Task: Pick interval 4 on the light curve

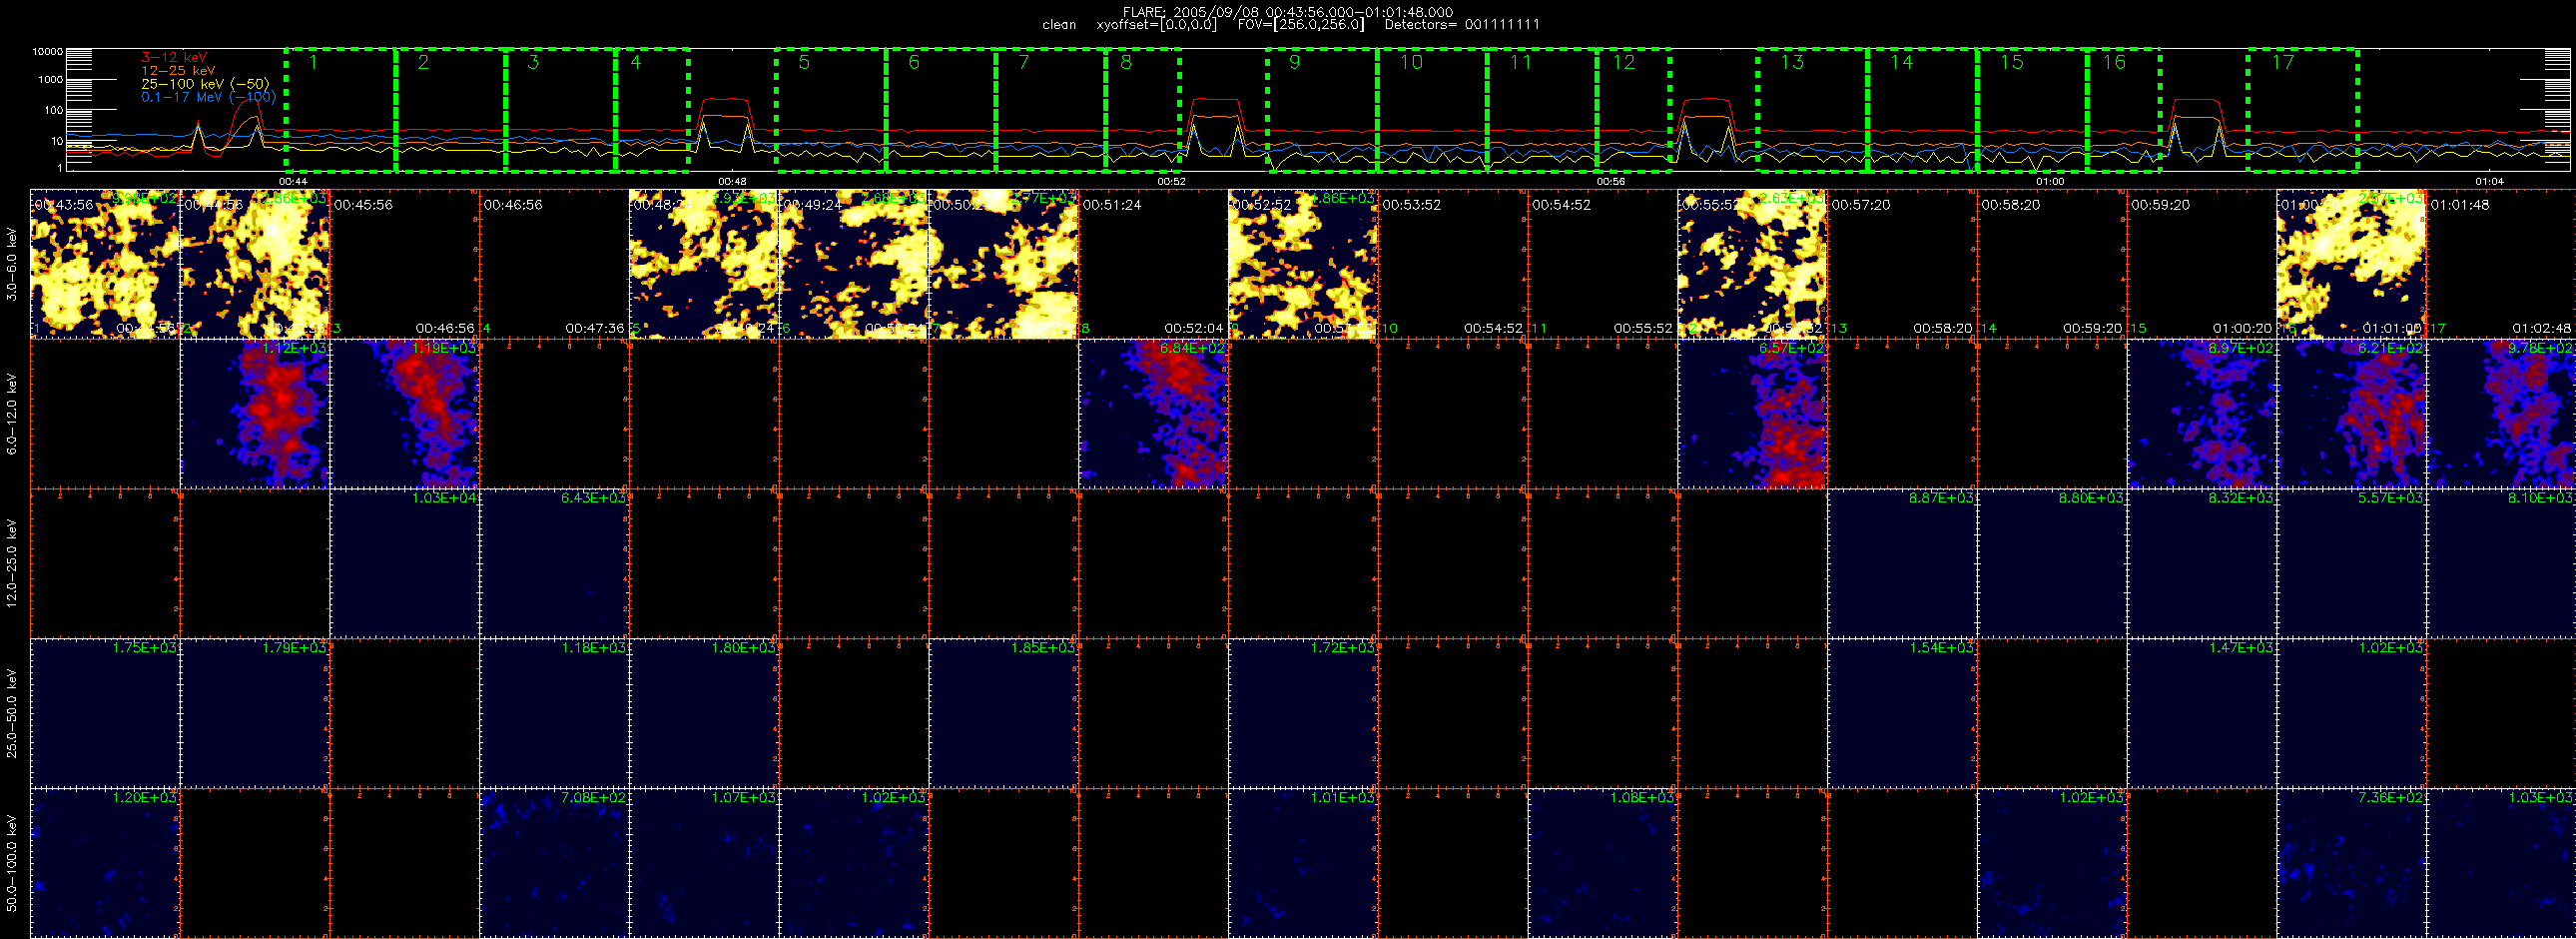Action: (635, 63)
